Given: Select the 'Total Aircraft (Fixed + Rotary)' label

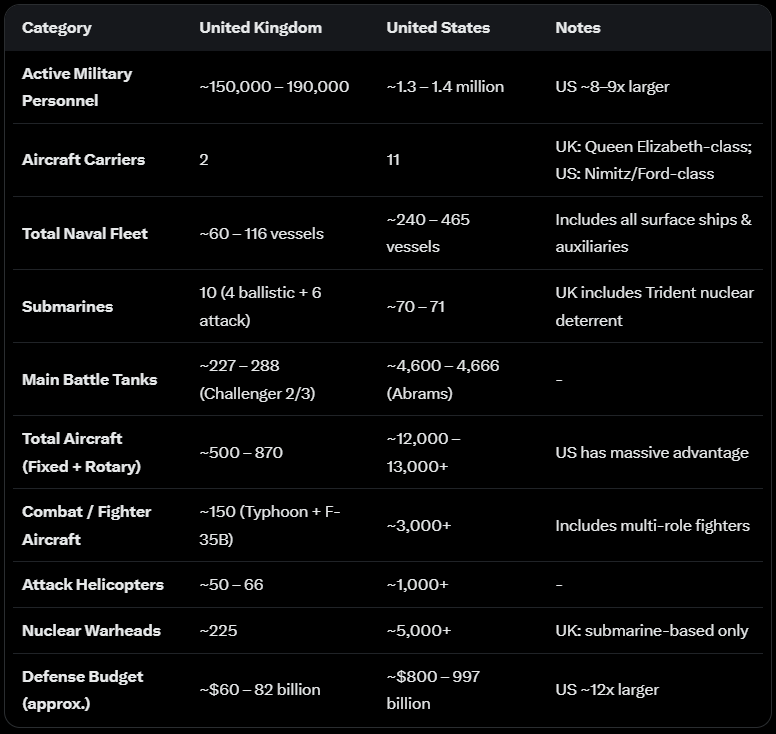Looking at the screenshot, I should tap(82, 452).
